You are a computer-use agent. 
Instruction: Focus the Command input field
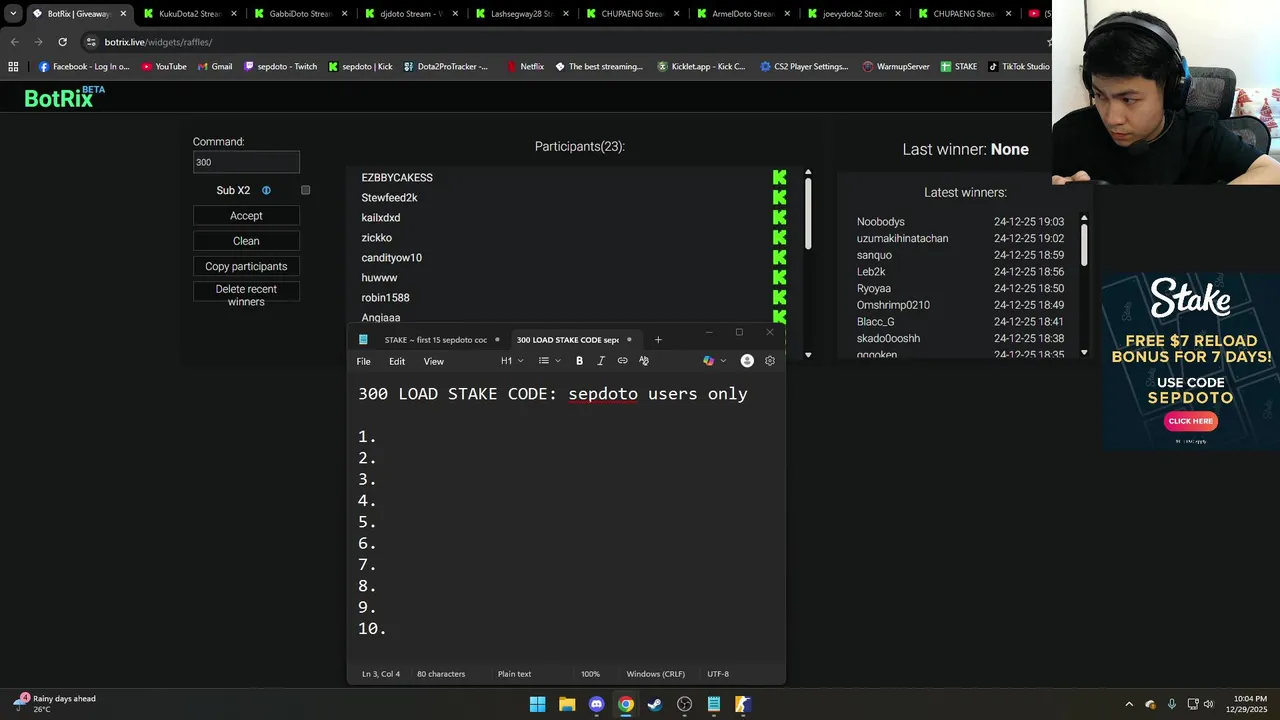pyautogui.click(x=246, y=162)
